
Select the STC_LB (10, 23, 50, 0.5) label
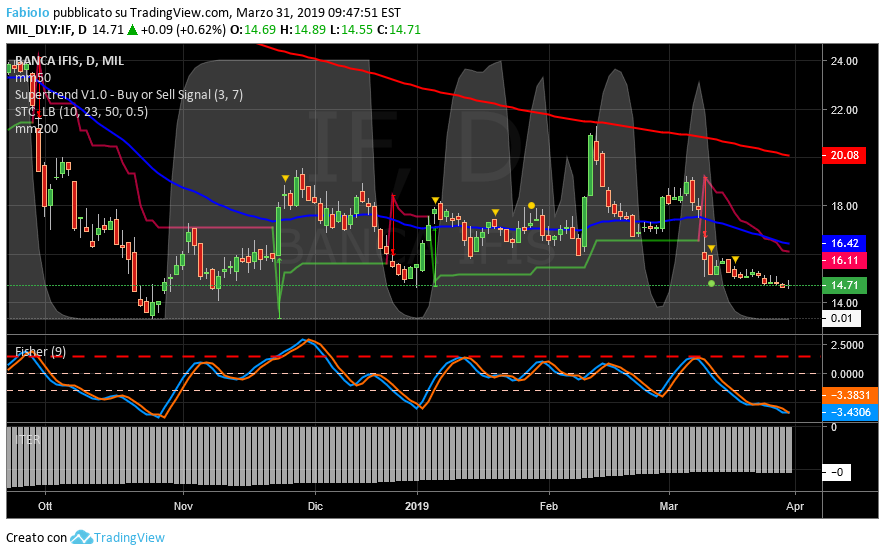tap(81, 112)
